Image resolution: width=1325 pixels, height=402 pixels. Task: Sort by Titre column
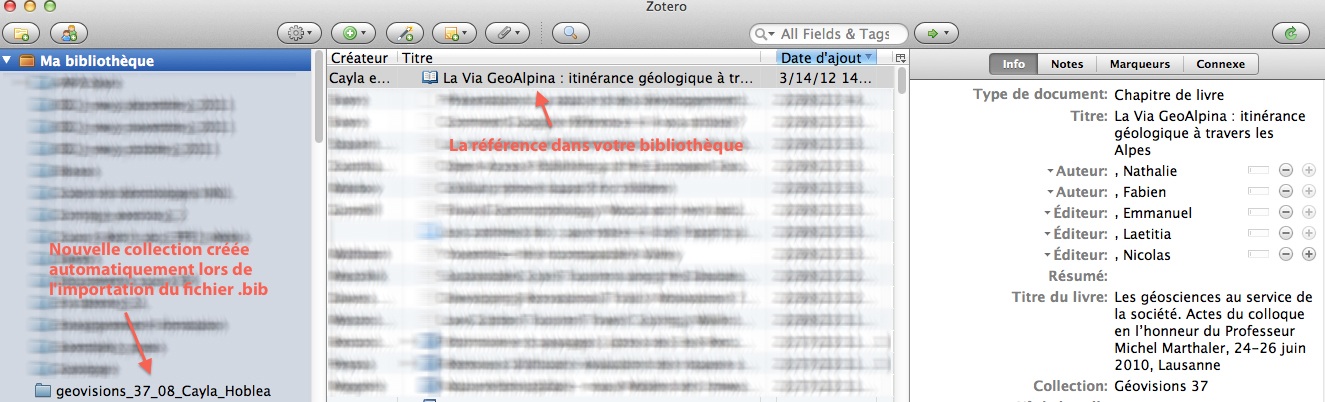click(x=586, y=58)
